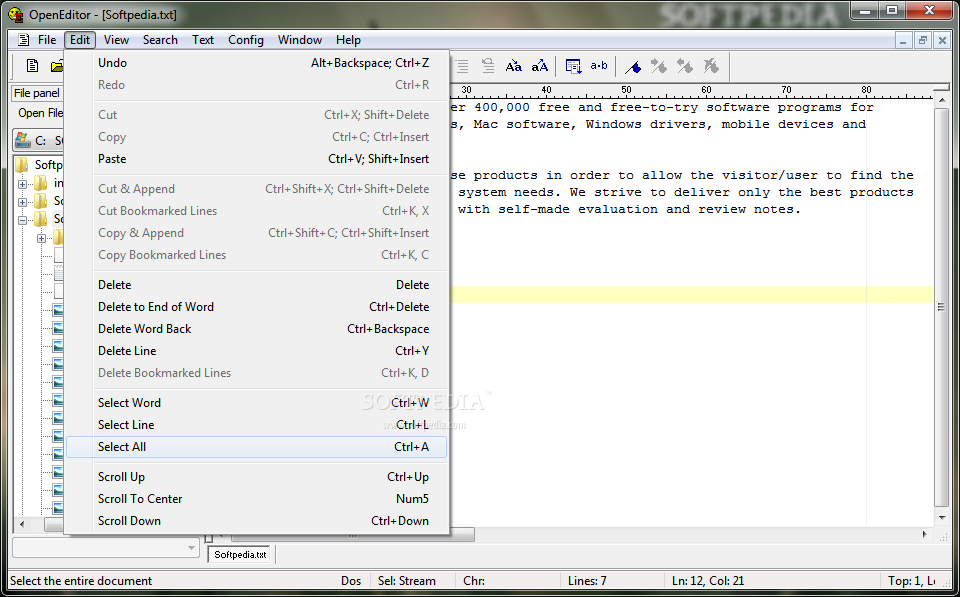The height and width of the screenshot is (597, 960).
Task: Open the Text menu
Action: coord(203,40)
